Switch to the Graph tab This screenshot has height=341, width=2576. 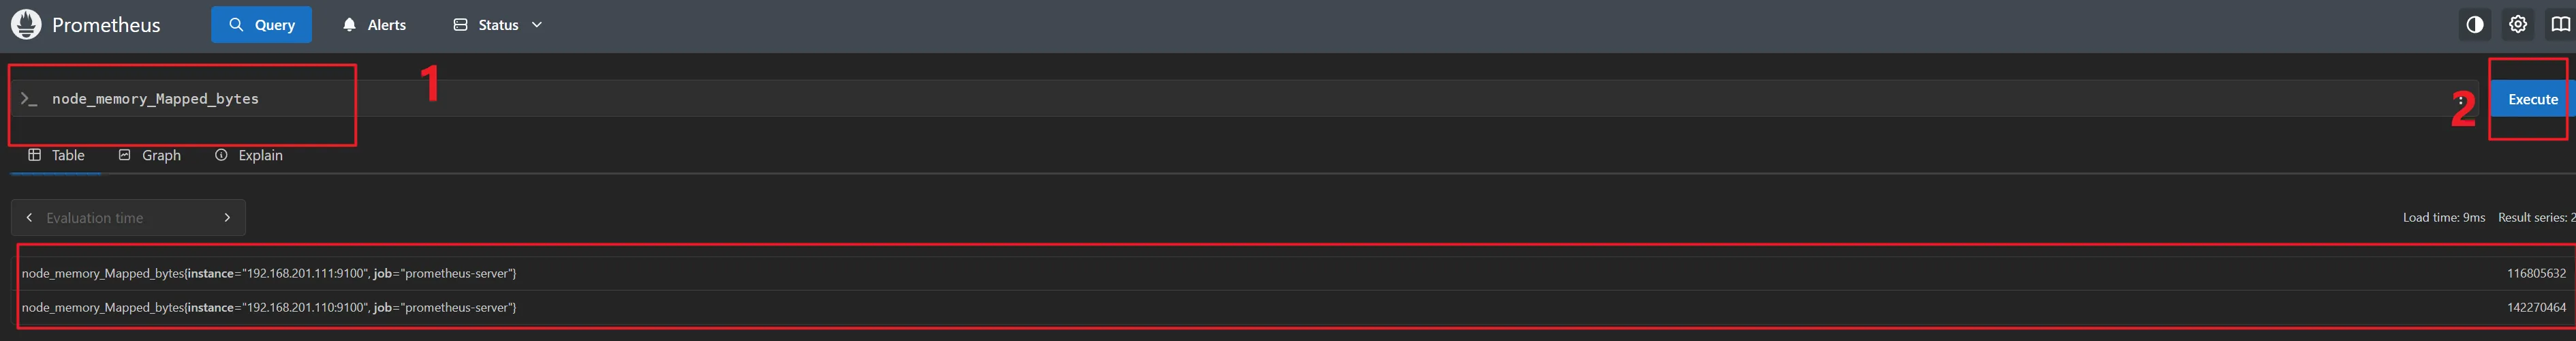(150, 155)
